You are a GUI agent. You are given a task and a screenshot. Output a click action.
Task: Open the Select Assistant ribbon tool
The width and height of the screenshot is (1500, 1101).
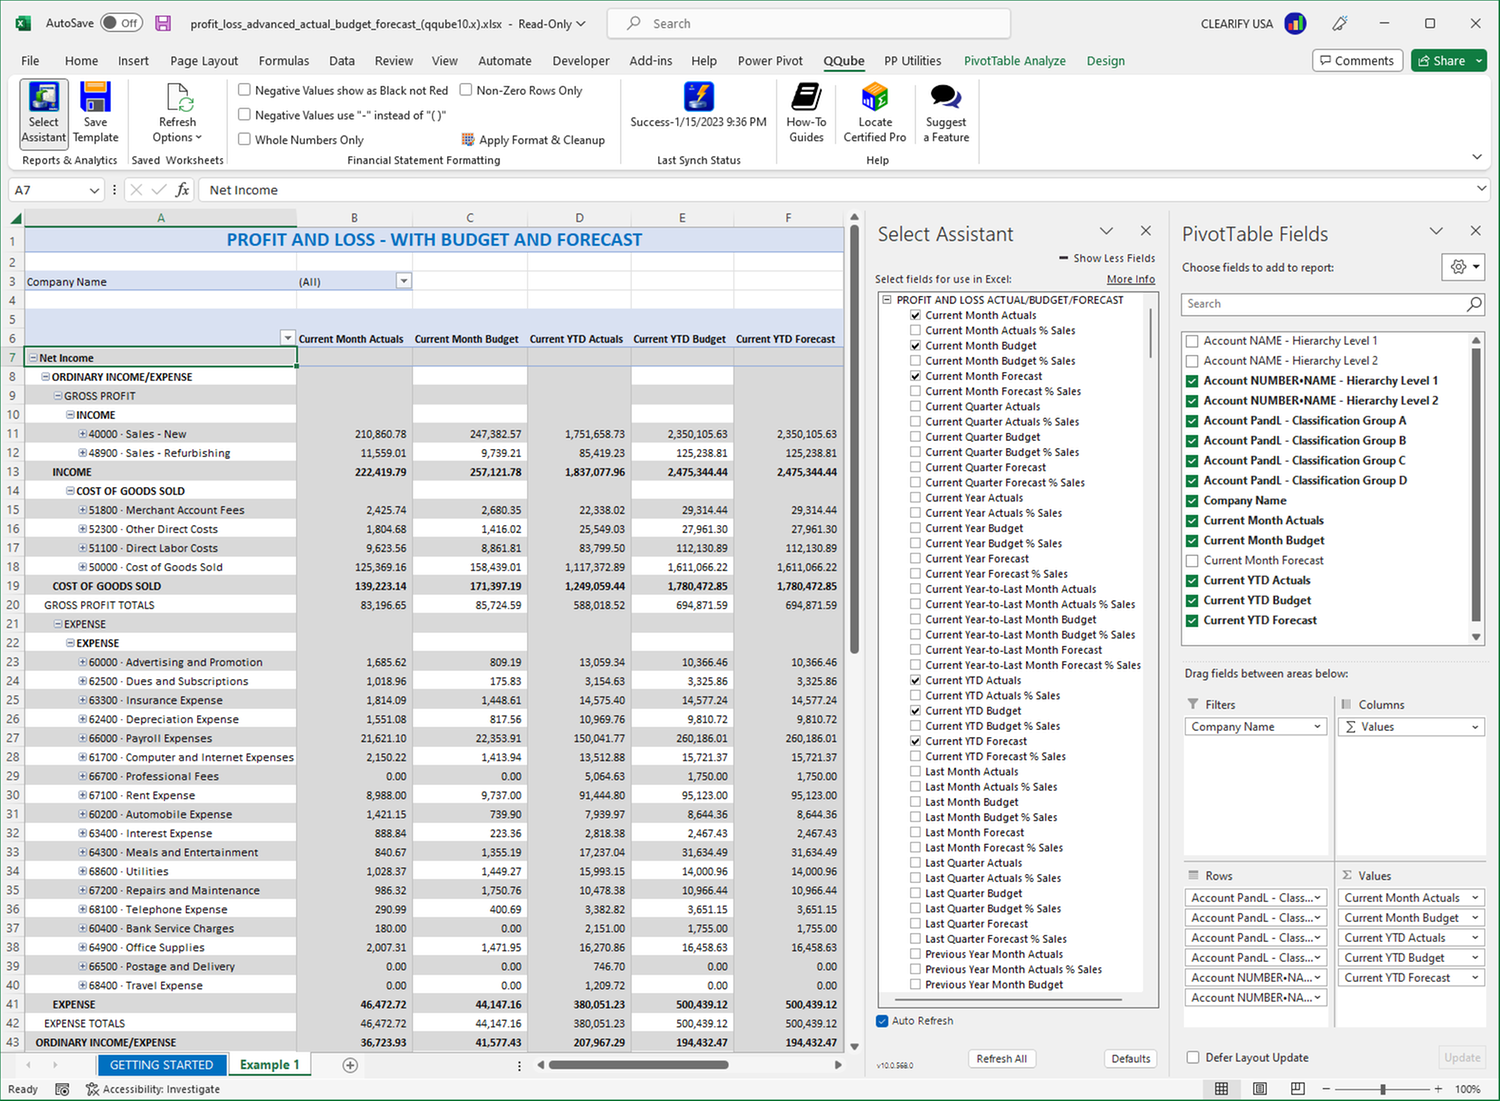point(44,113)
